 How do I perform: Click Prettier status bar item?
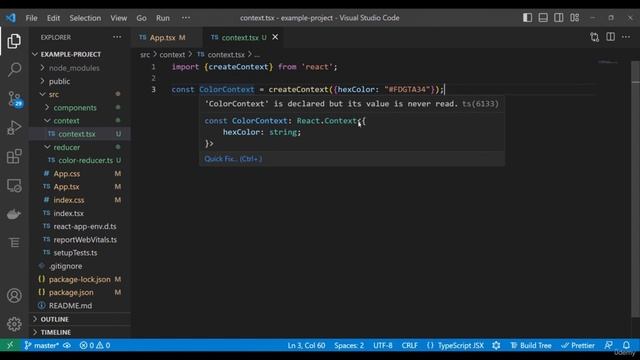(x=578, y=345)
